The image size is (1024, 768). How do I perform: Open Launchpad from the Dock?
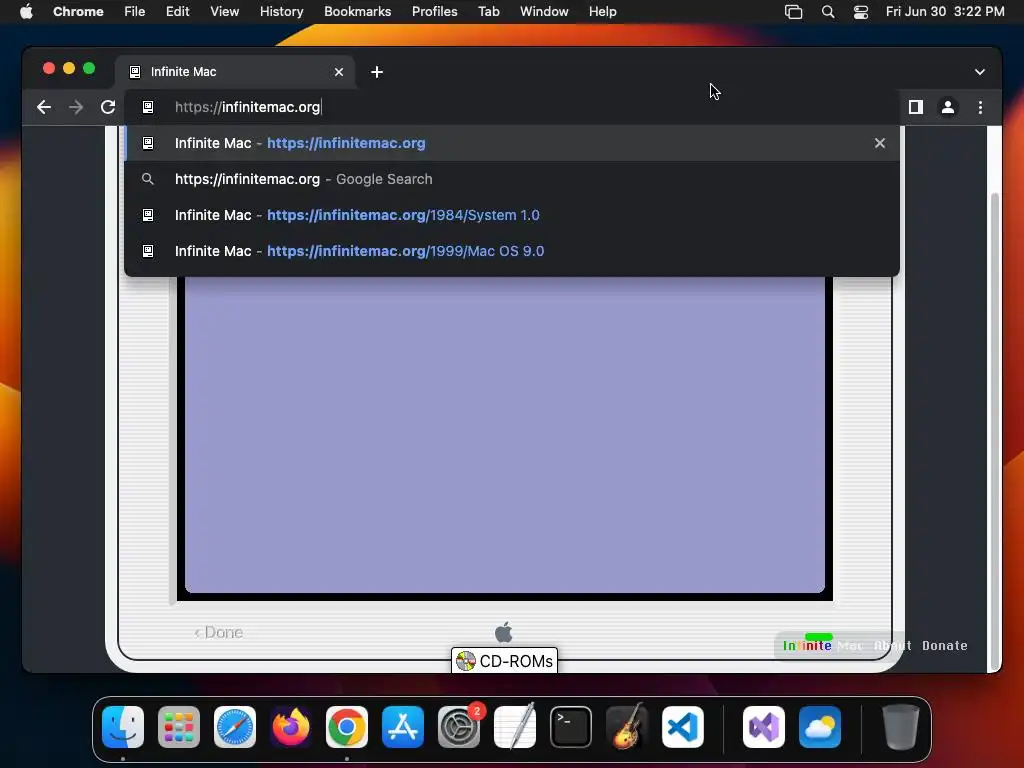pos(179,727)
